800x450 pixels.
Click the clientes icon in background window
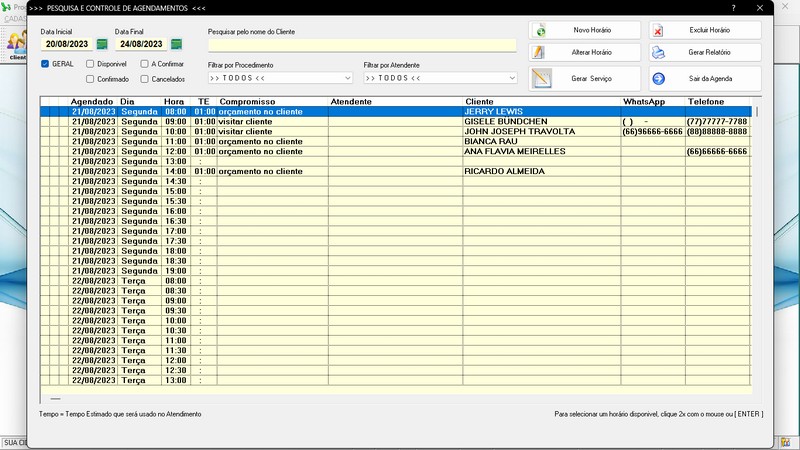[17, 45]
